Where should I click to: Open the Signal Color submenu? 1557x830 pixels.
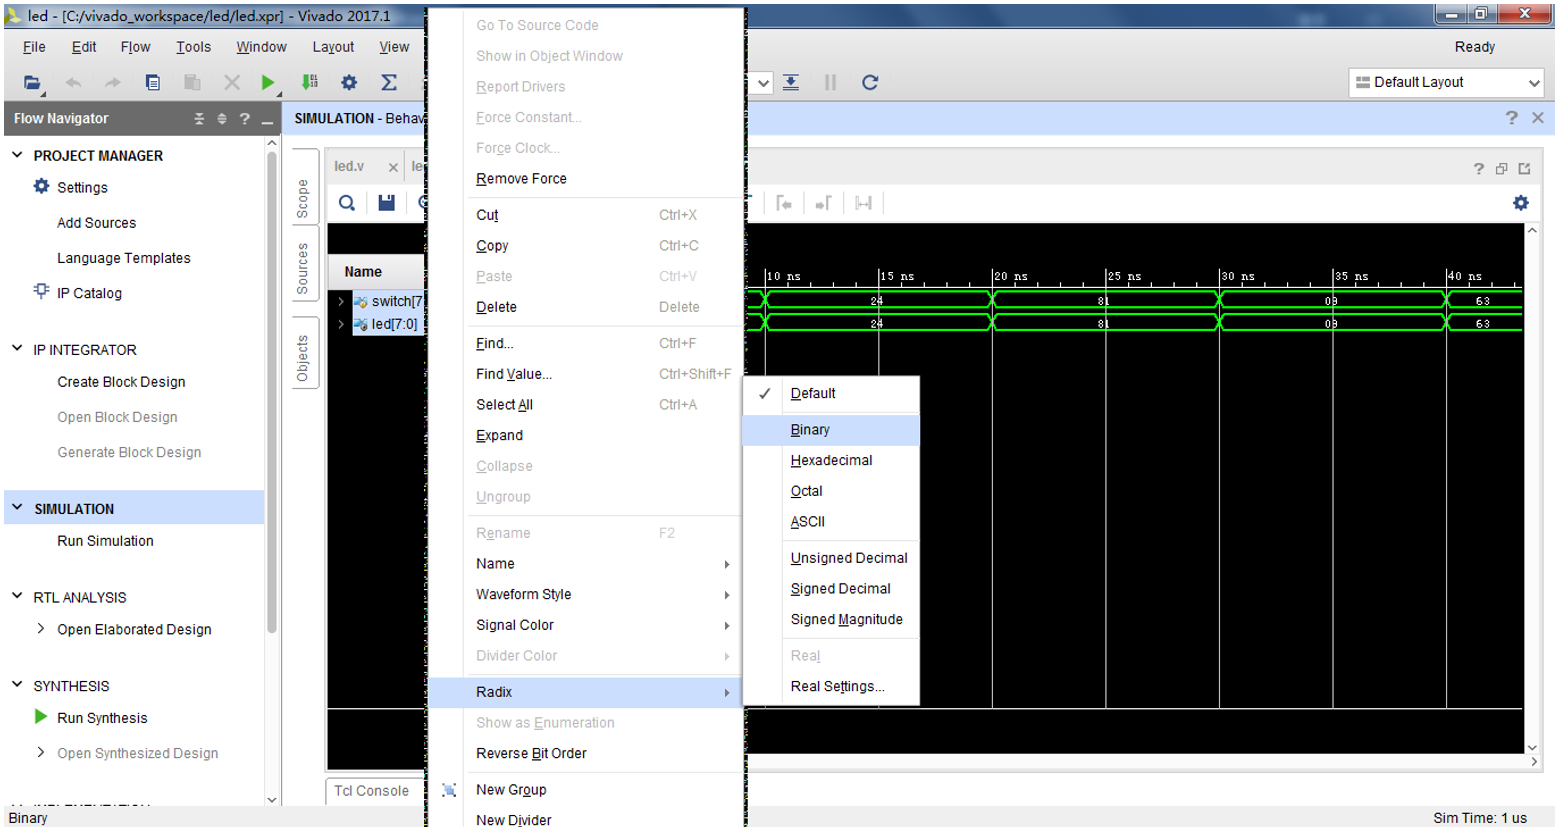click(515, 625)
